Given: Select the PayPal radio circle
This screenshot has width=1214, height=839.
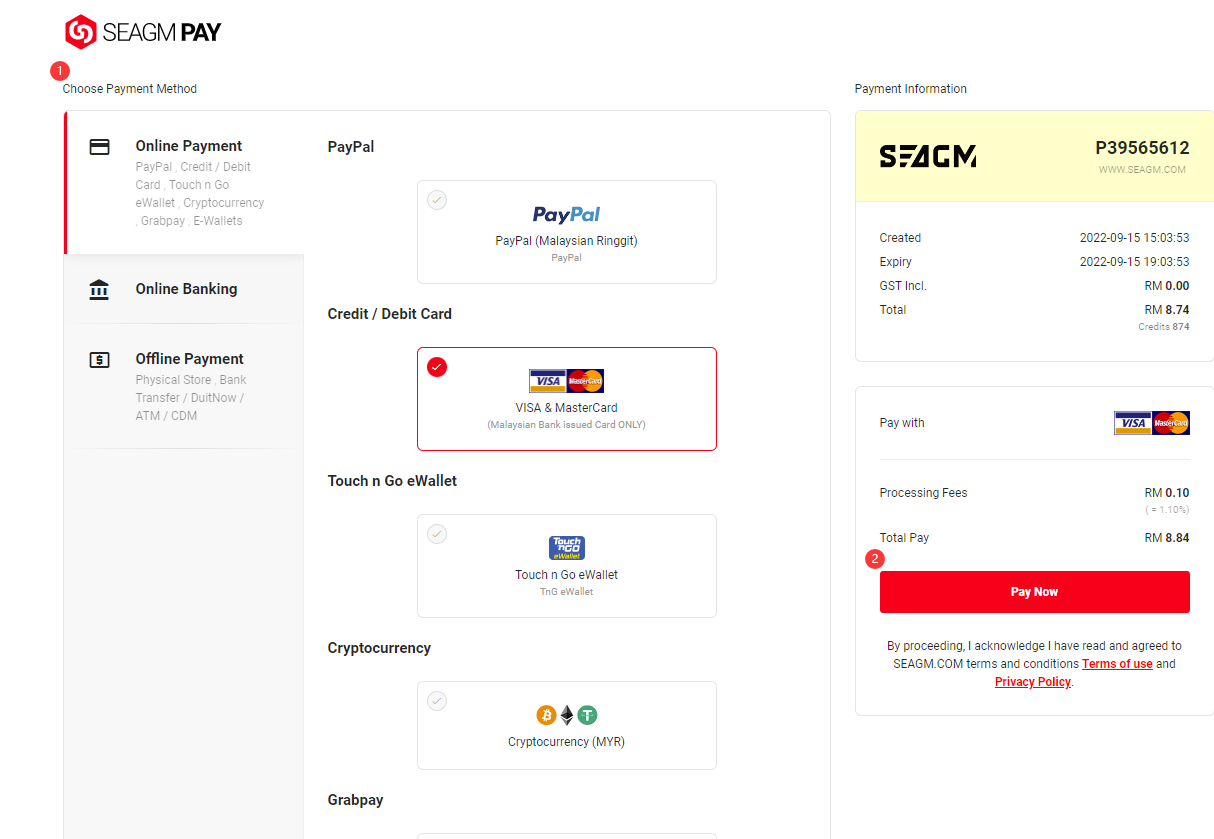Looking at the screenshot, I should 437,200.
